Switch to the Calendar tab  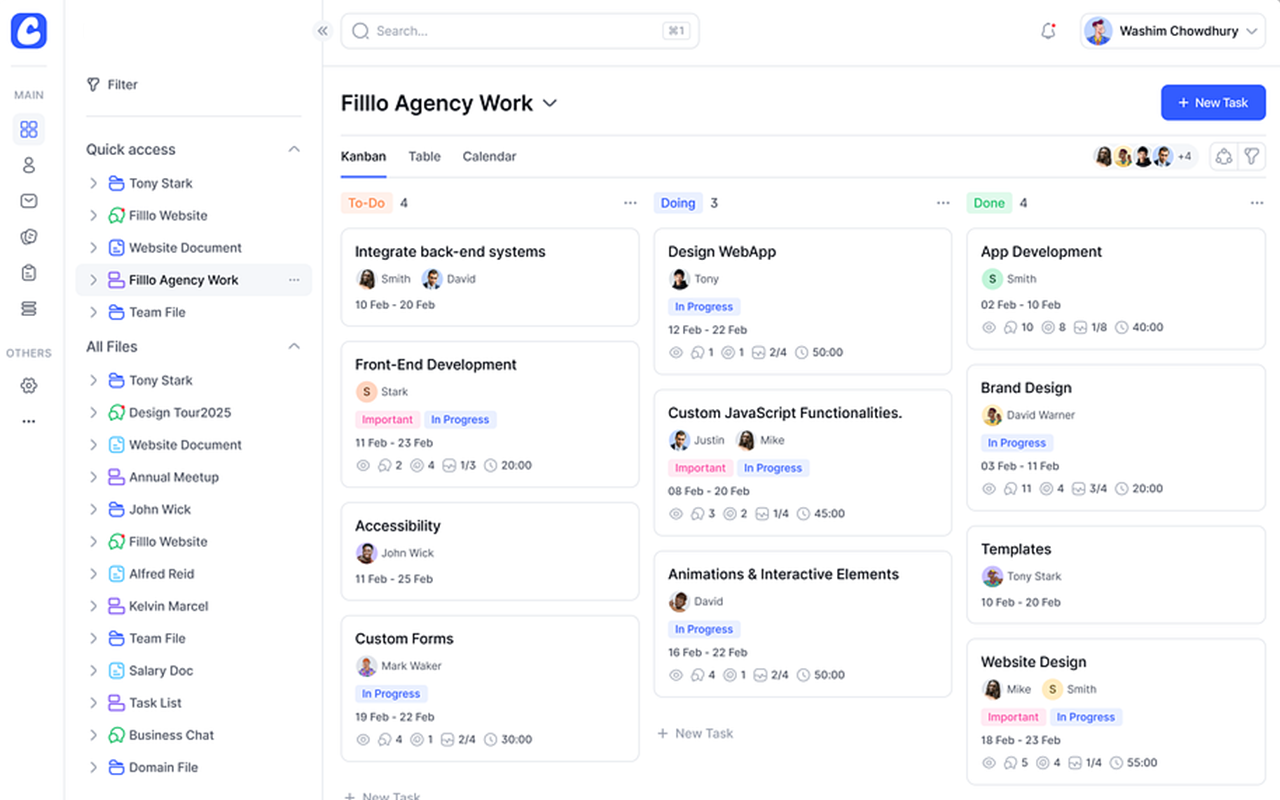(489, 156)
